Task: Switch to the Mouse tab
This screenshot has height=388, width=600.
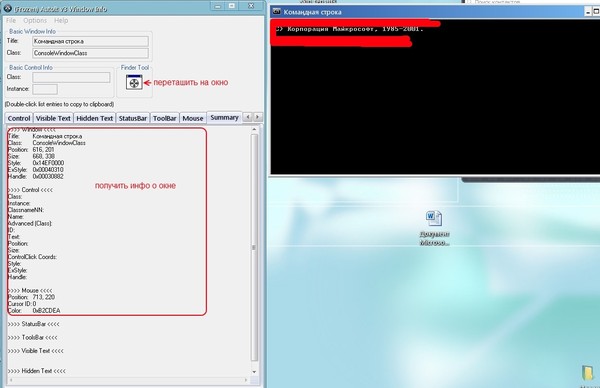Action: tap(192, 118)
